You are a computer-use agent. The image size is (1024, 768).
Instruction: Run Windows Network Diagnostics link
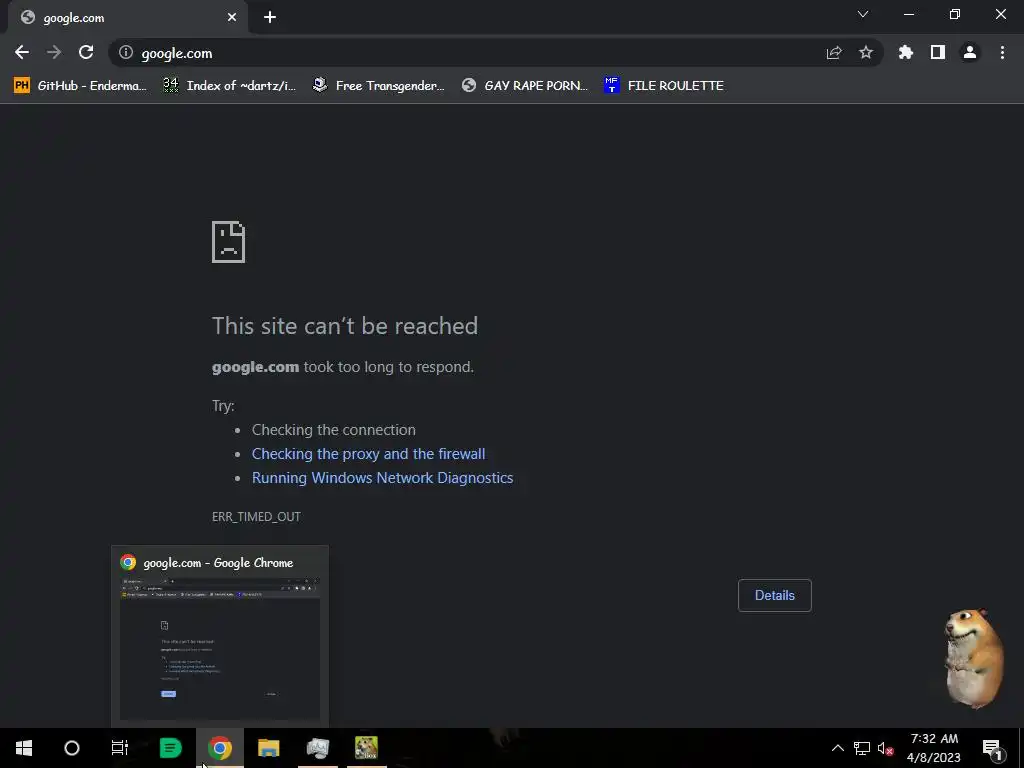383,478
